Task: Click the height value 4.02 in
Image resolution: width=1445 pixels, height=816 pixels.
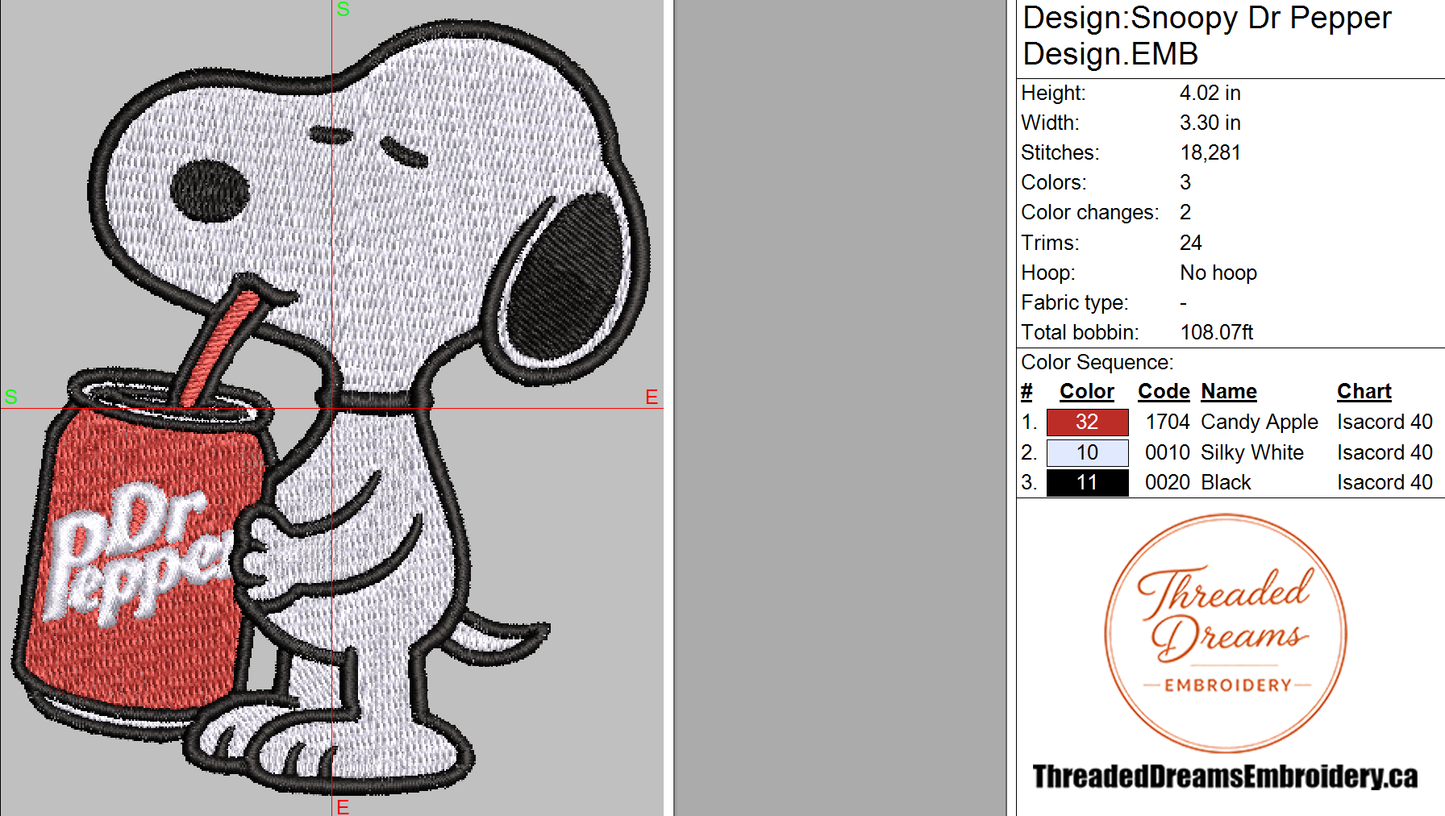Action: pyautogui.click(x=1210, y=93)
